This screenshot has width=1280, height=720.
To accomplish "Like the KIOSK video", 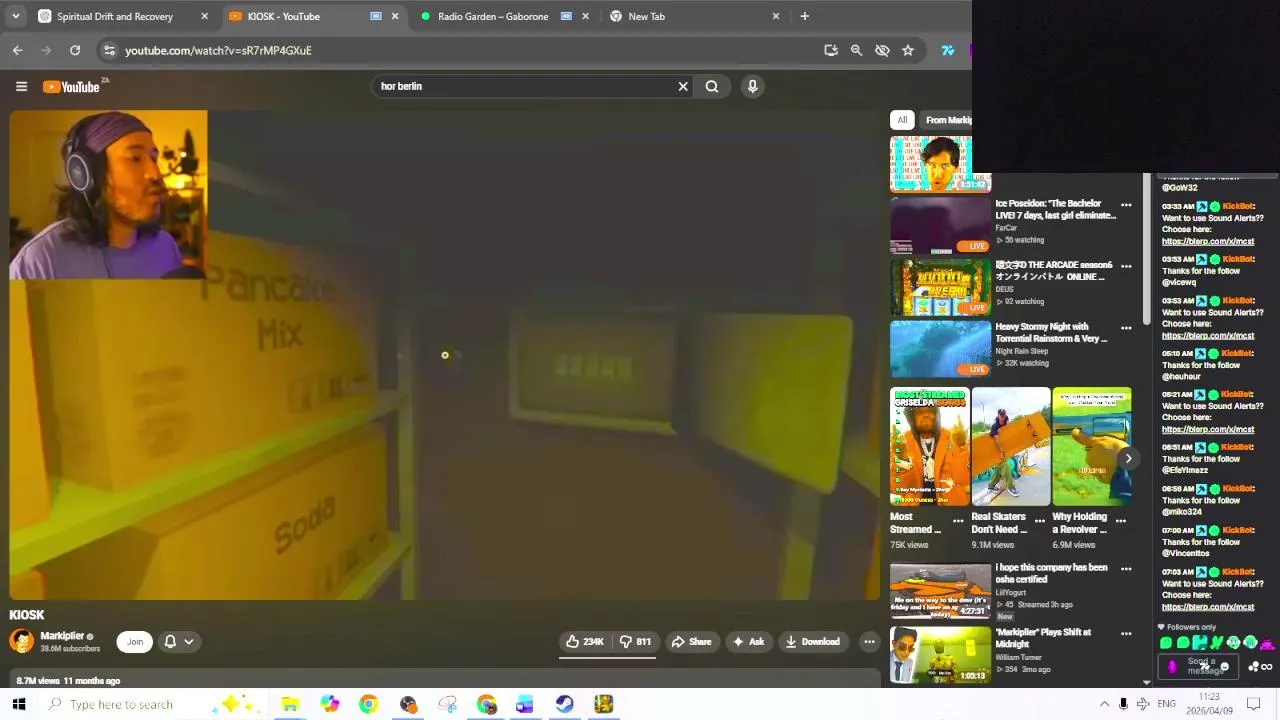I will click(x=585, y=642).
